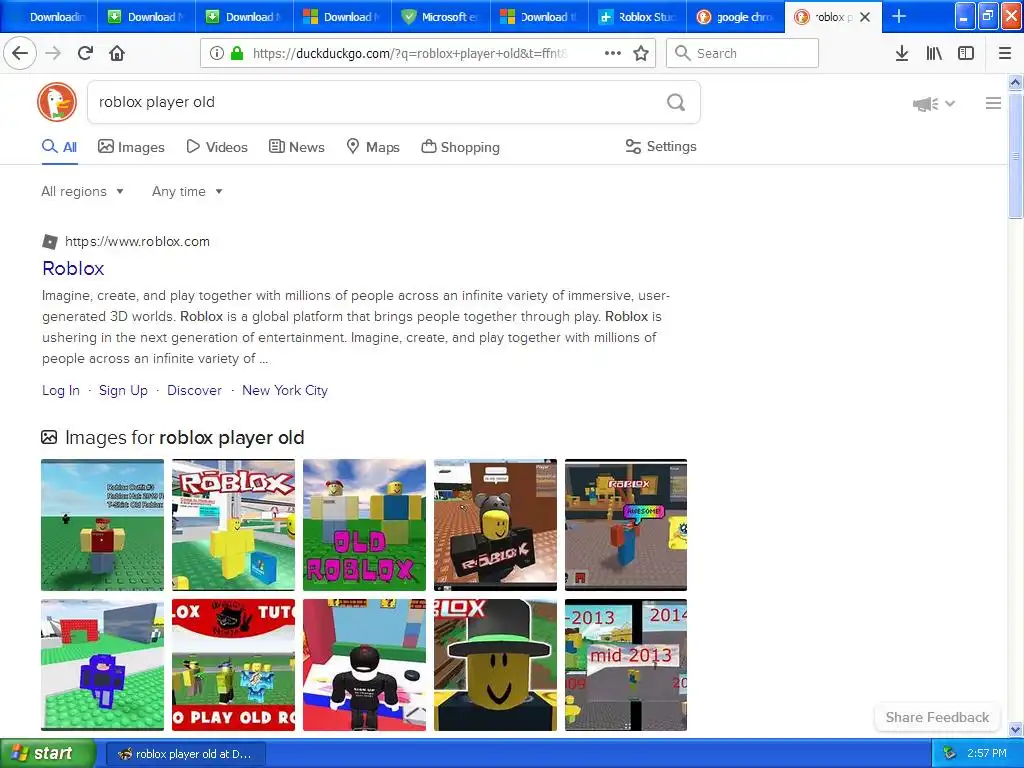Click the system tray icon near clock
The width and height of the screenshot is (1024, 768).
(950, 753)
